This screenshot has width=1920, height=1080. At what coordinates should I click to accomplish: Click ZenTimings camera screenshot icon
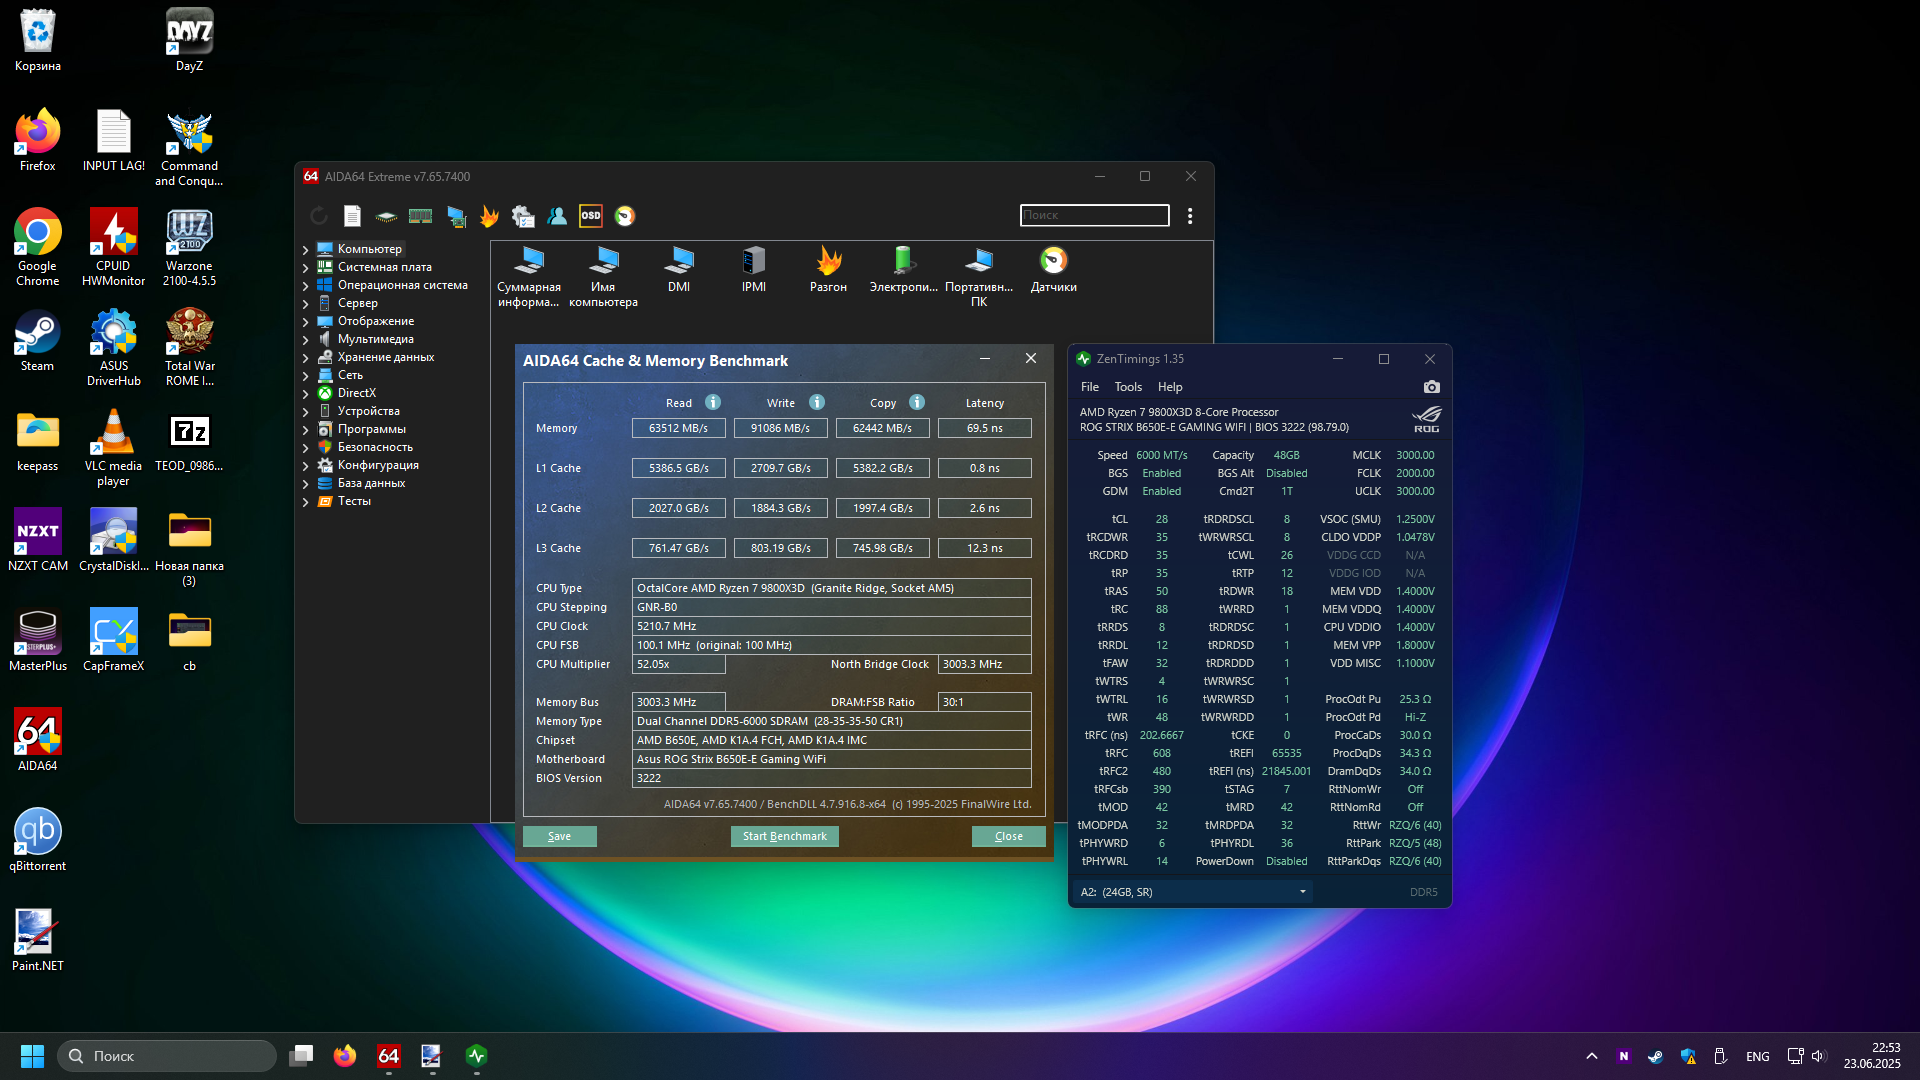[x=1432, y=387]
